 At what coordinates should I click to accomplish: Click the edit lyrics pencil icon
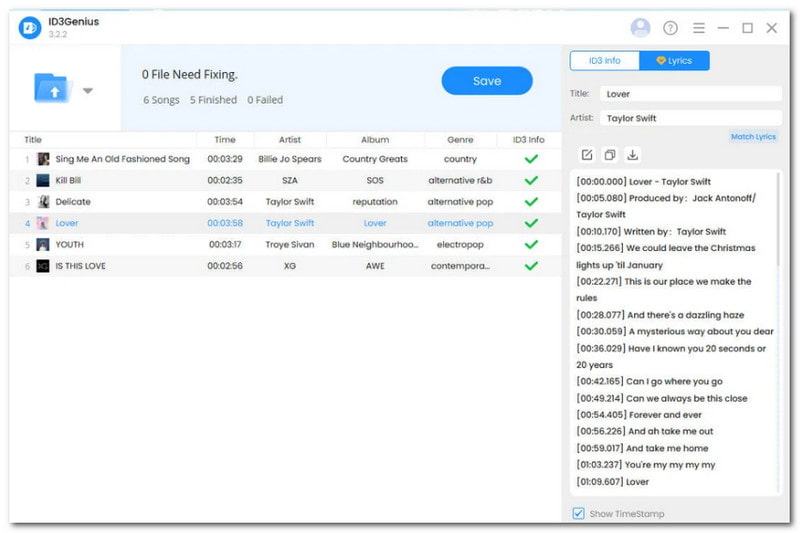pyautogui.click(x=587, y=155)
